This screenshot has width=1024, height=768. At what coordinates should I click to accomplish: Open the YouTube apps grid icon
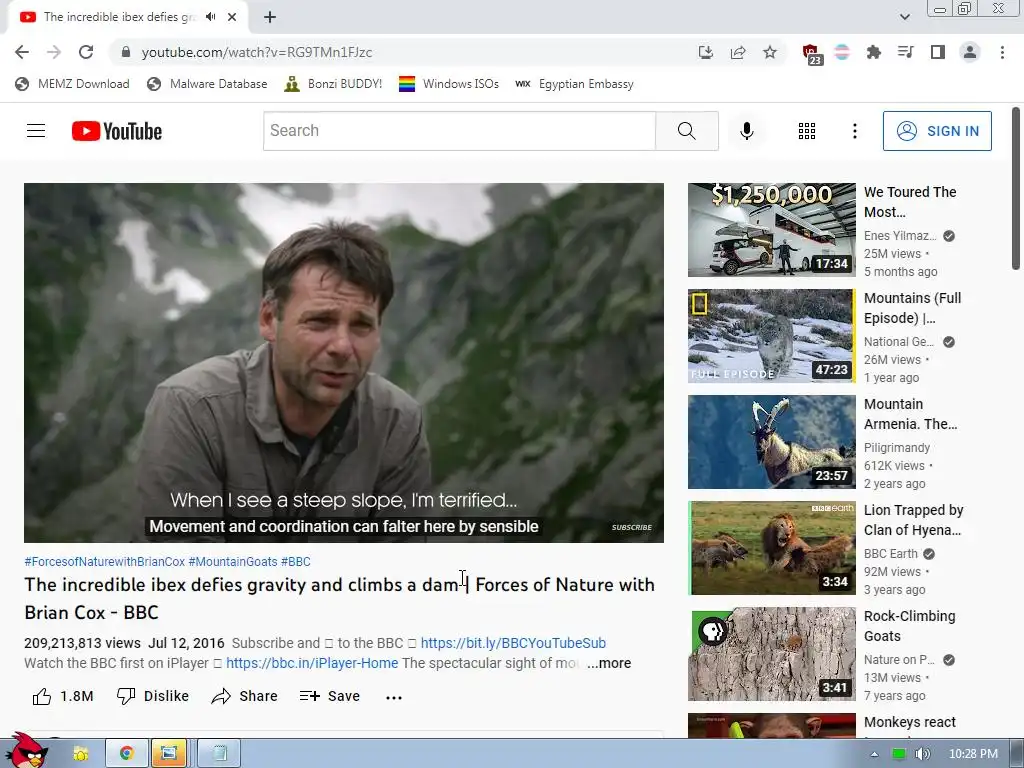click(807, 131)
